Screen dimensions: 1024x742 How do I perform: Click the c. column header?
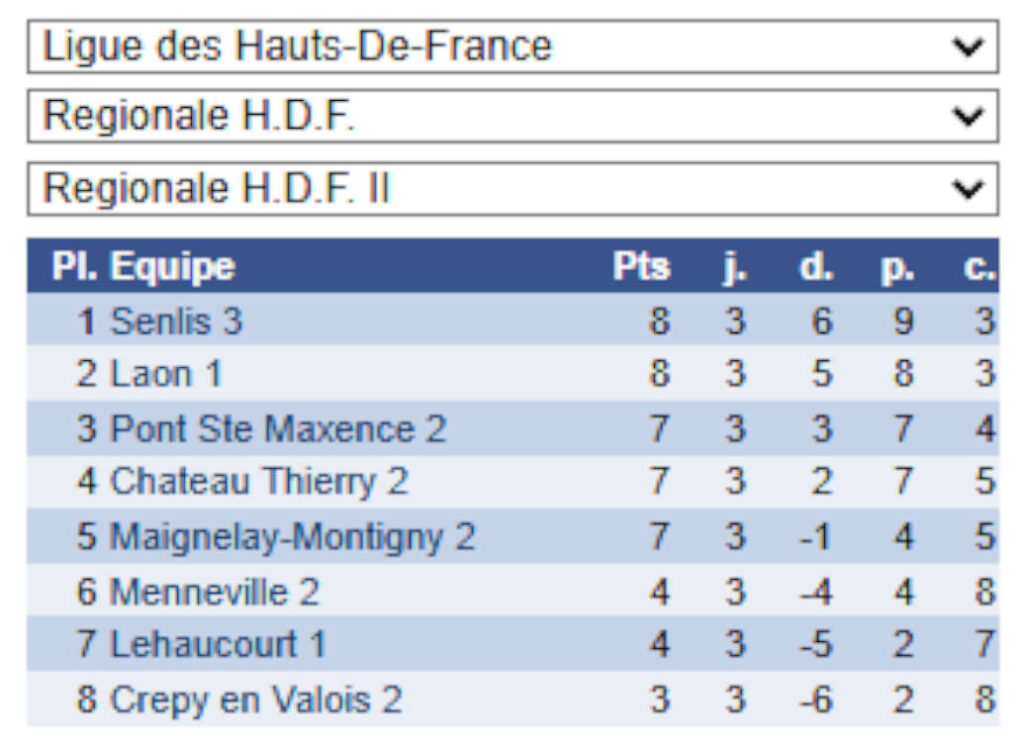pos(981,267)
